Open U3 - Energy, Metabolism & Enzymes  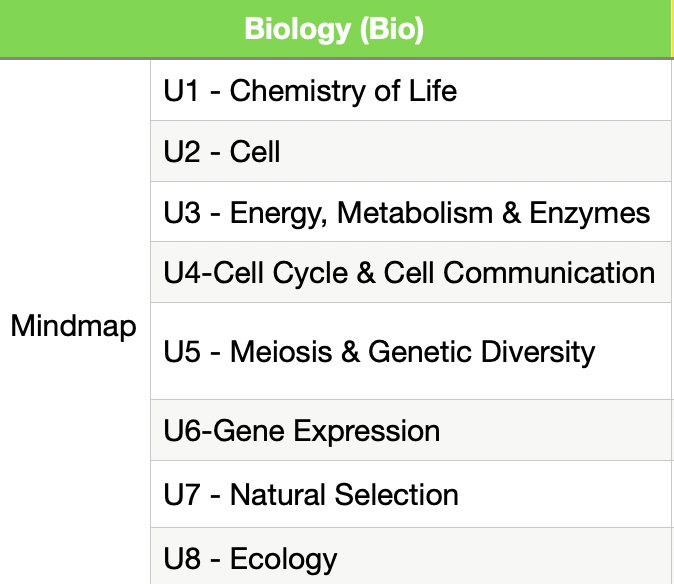[x=406, y=212]
